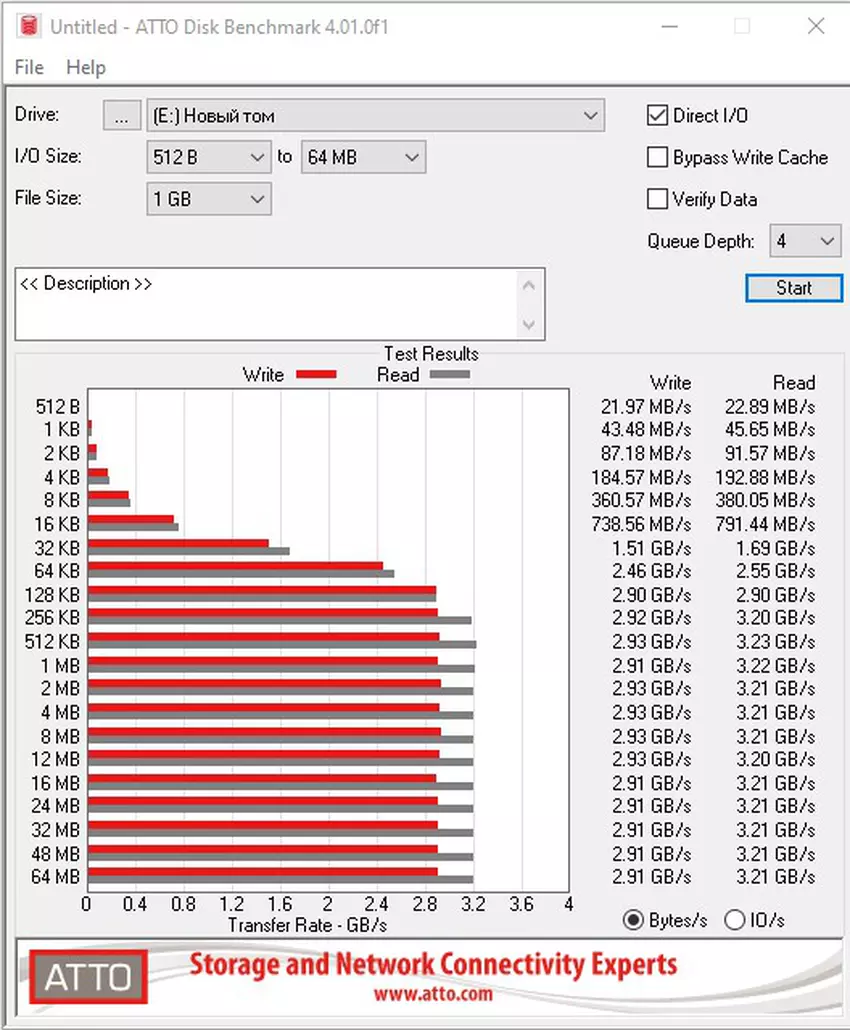
Task: Click the drive browse button with ellipsis
Action: click(x=121, y=116)
